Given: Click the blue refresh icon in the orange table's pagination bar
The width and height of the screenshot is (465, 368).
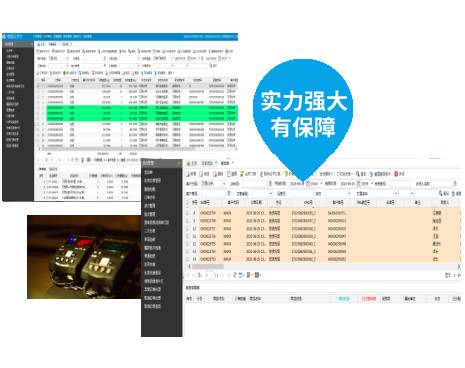Looking at the screenshot, I should tap(235, 275).
